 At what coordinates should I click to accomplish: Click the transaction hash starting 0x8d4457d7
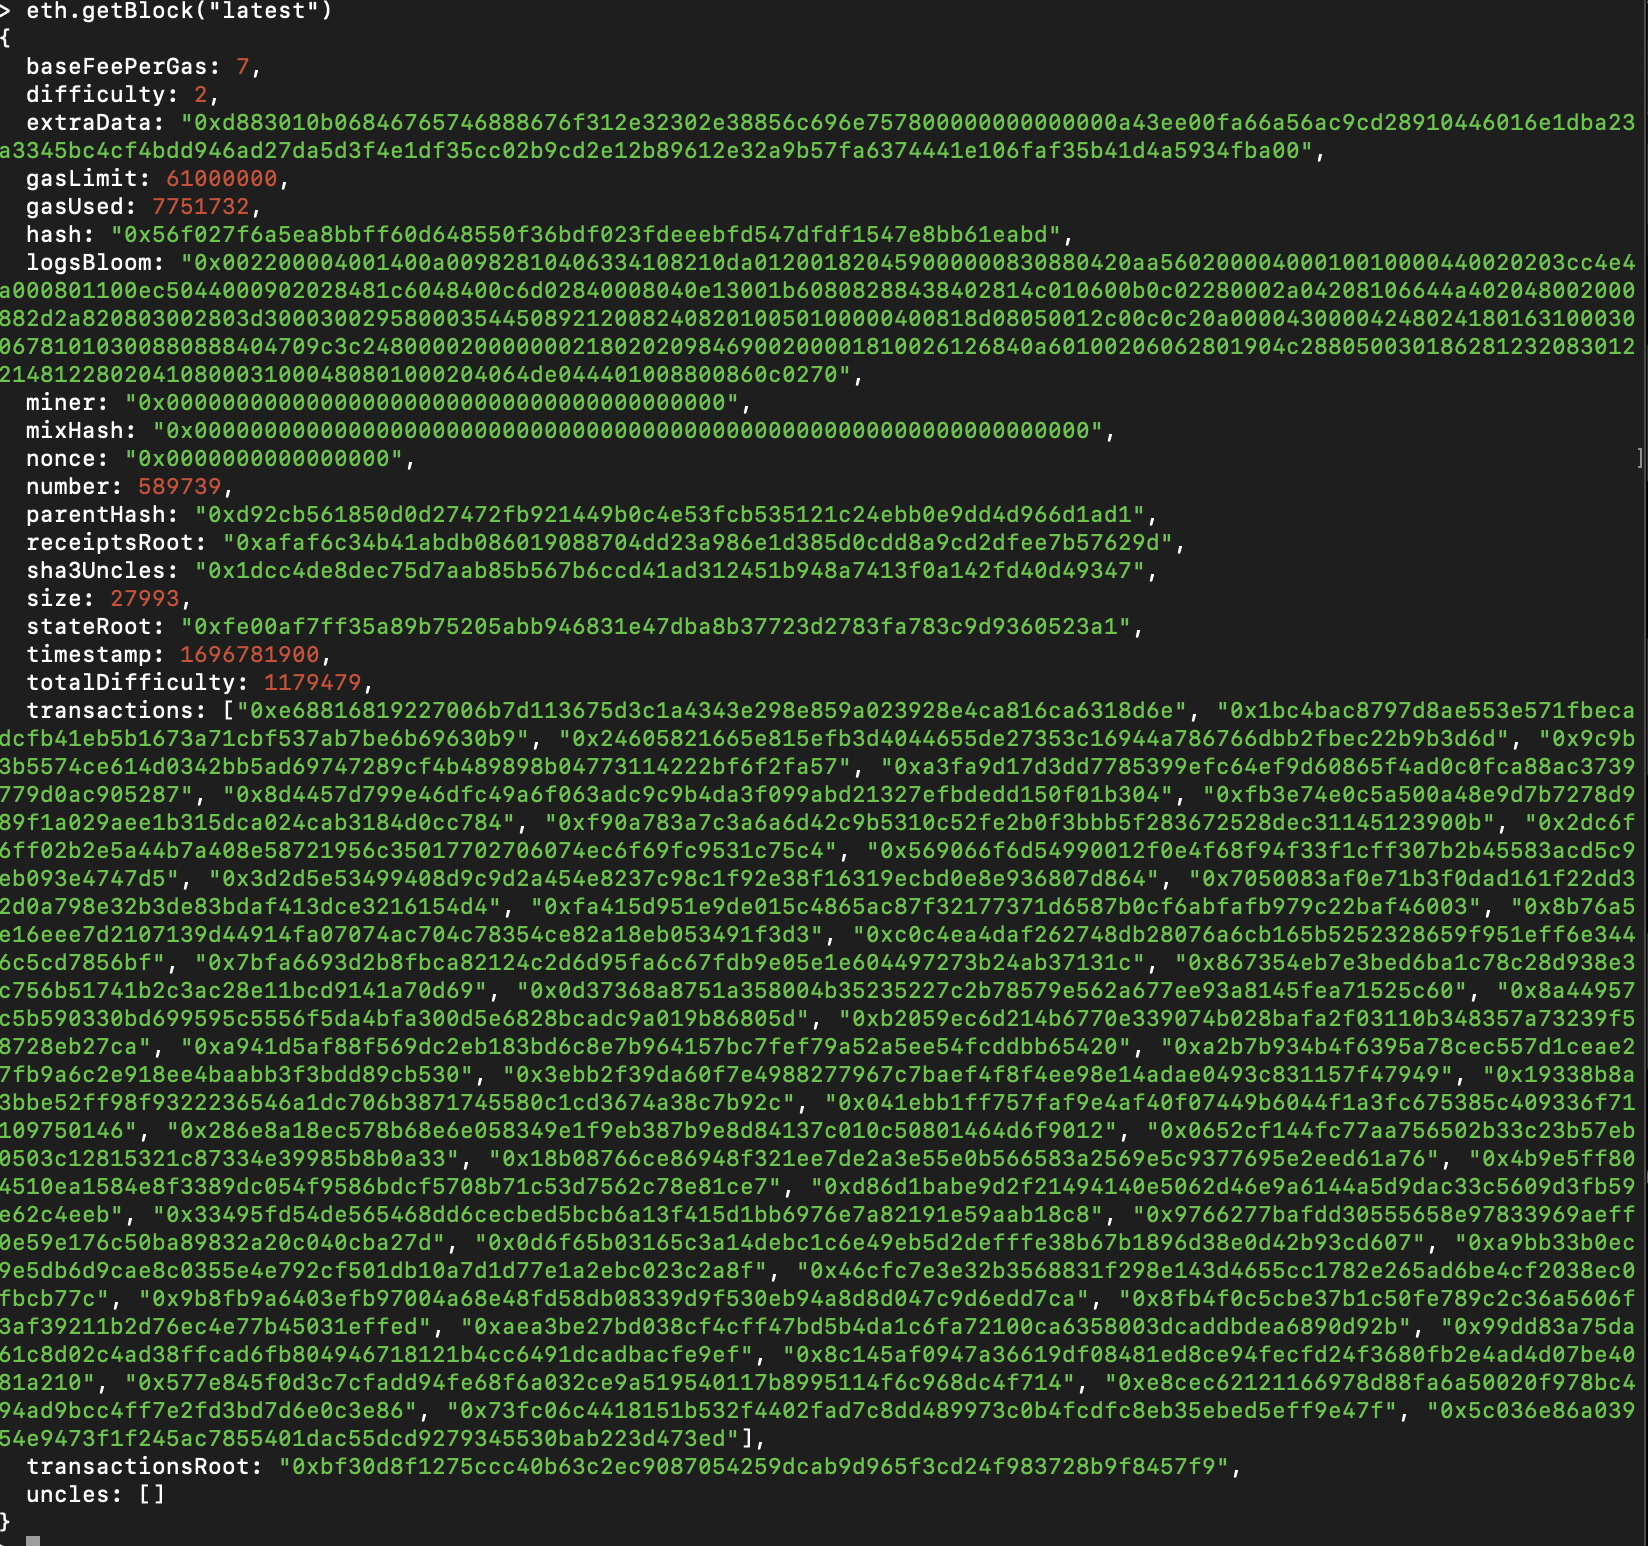(x=698, y=795)
